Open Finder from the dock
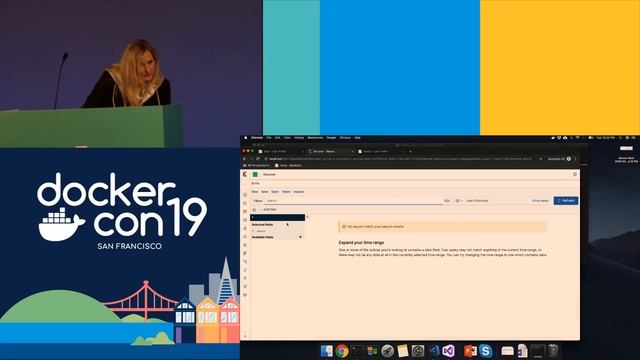 (x=326, y=351)
